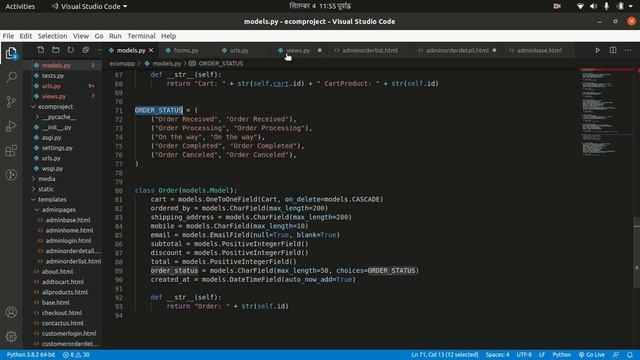Open the File menu
Screen dimensions: 640x360
(8, 36)
